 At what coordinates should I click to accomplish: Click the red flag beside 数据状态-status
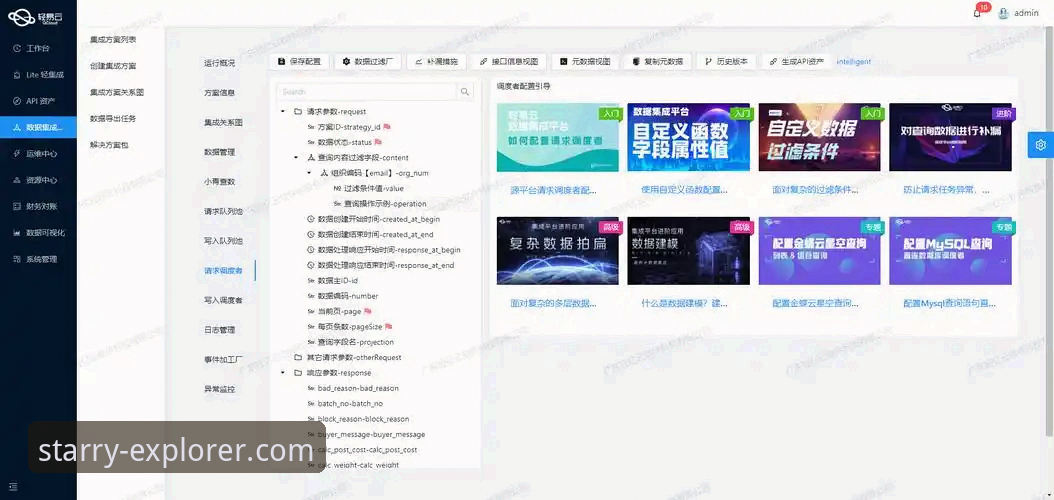coord(378,142)
